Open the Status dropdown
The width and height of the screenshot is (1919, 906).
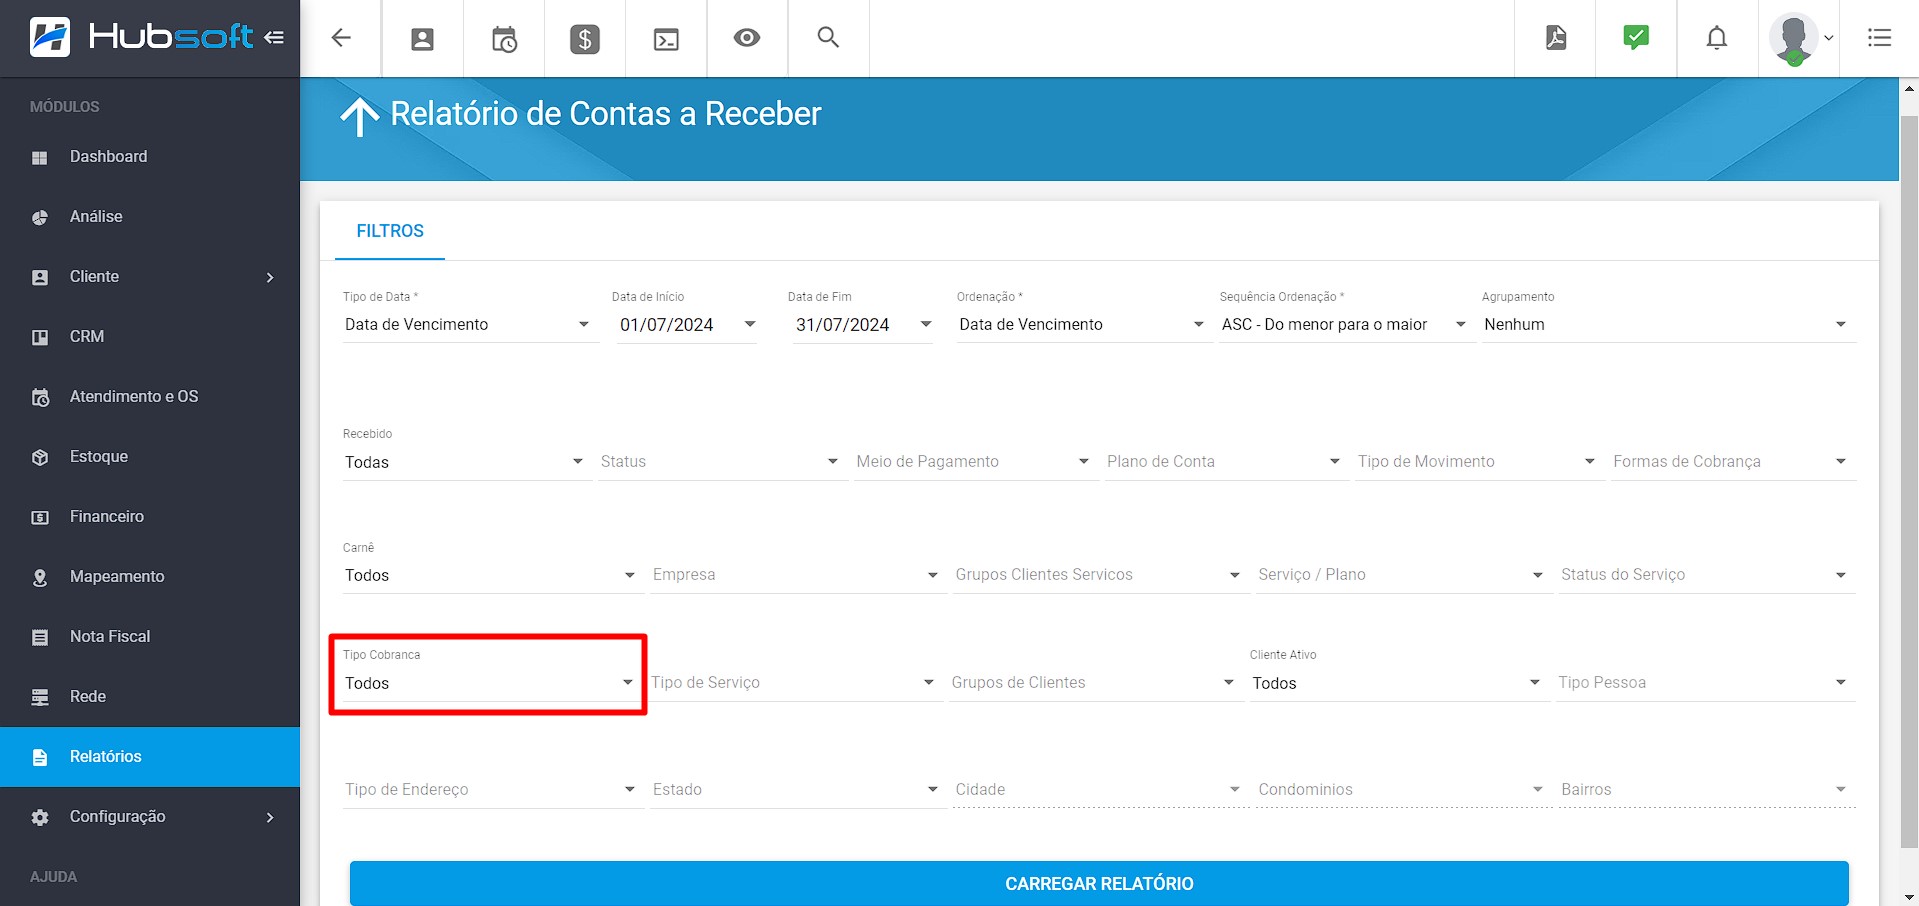click(723, 462)
